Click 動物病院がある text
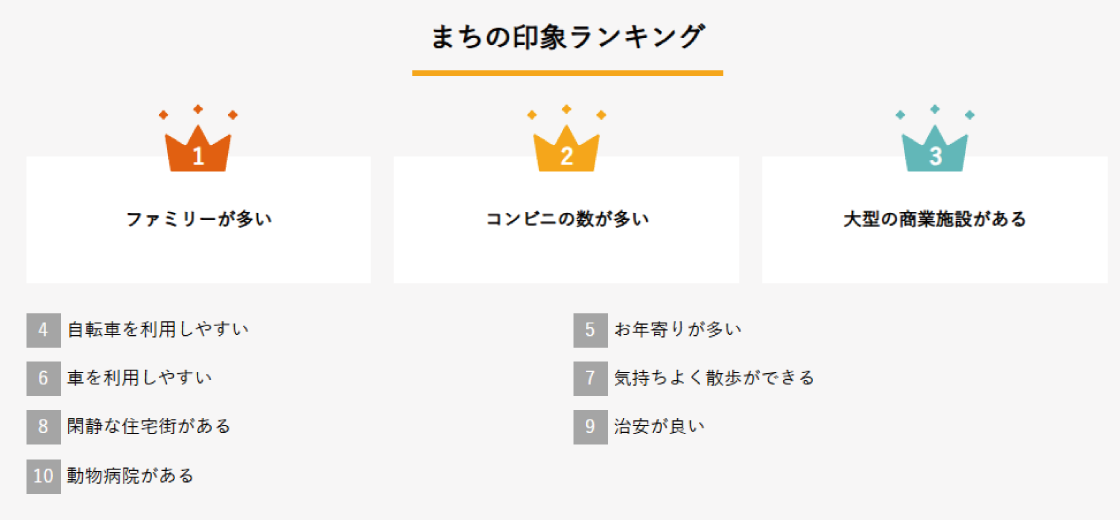This screenshot has width=1120, height=520. 130,476
